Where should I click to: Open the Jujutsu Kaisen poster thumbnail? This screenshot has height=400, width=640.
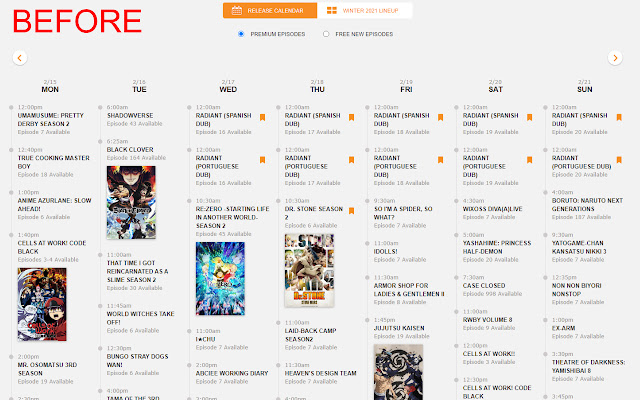(x=398, y=372)
